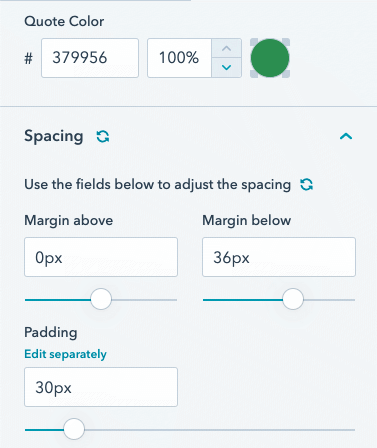
Task: Click unfilled track of Padding slider
Action: [x=220, y=430]
